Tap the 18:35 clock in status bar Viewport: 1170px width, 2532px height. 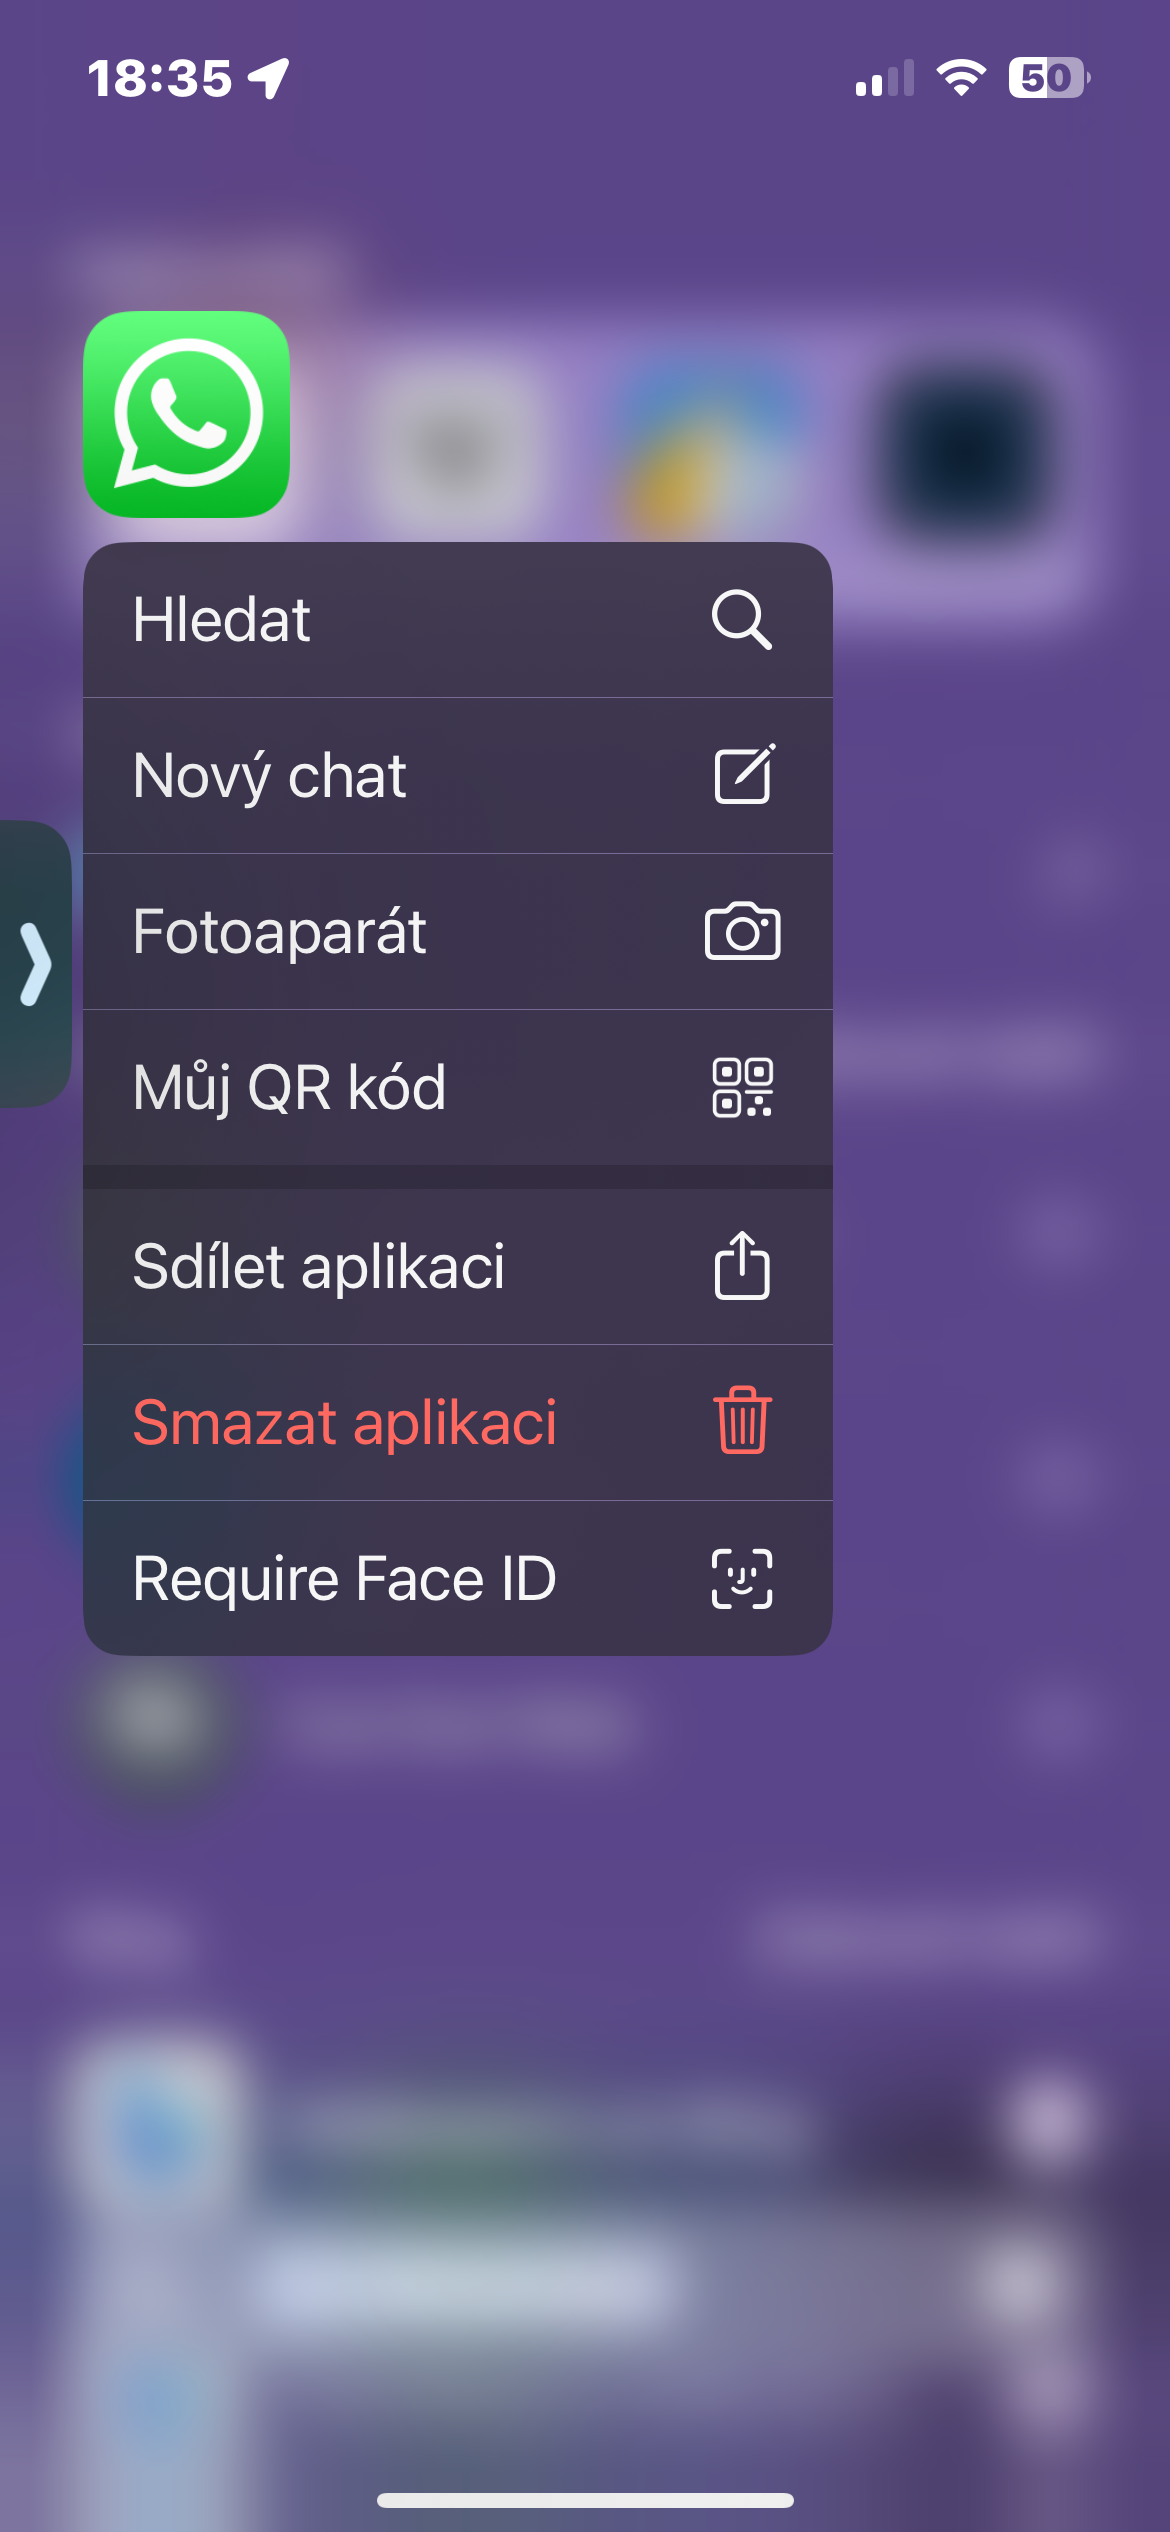(x=160, y=78)
